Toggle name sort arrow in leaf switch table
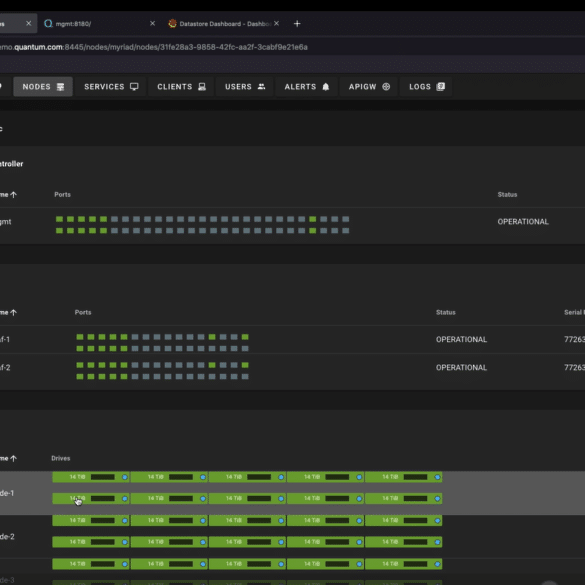The width and height of the screenshot is (585, 585). point(13,313)
